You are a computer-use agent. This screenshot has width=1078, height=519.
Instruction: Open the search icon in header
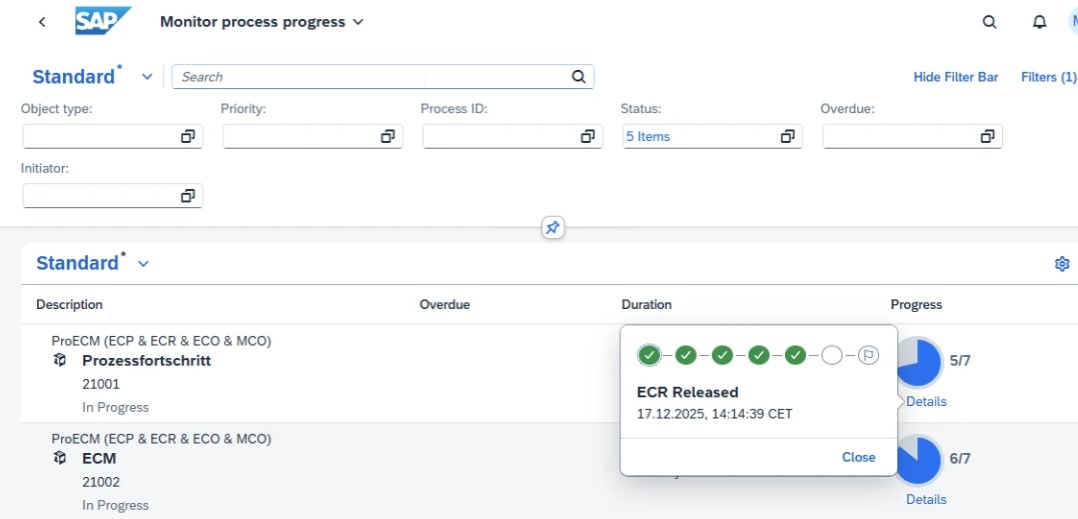pos(989,22)
